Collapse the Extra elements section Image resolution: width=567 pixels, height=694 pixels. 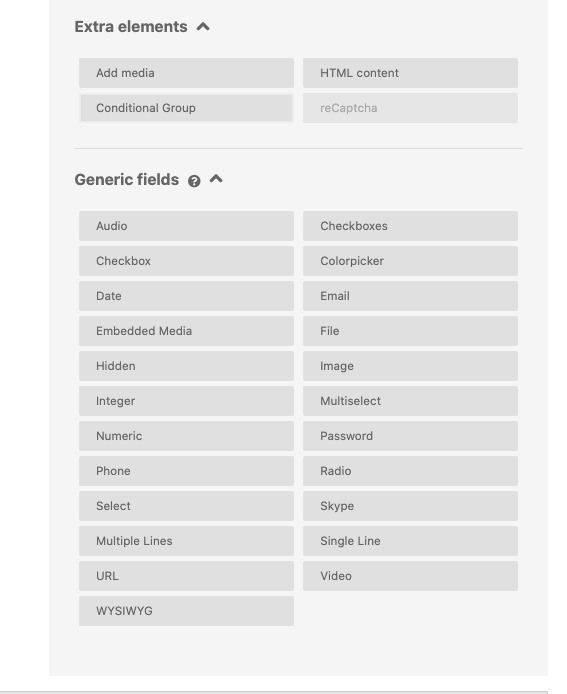click(203, 27)
